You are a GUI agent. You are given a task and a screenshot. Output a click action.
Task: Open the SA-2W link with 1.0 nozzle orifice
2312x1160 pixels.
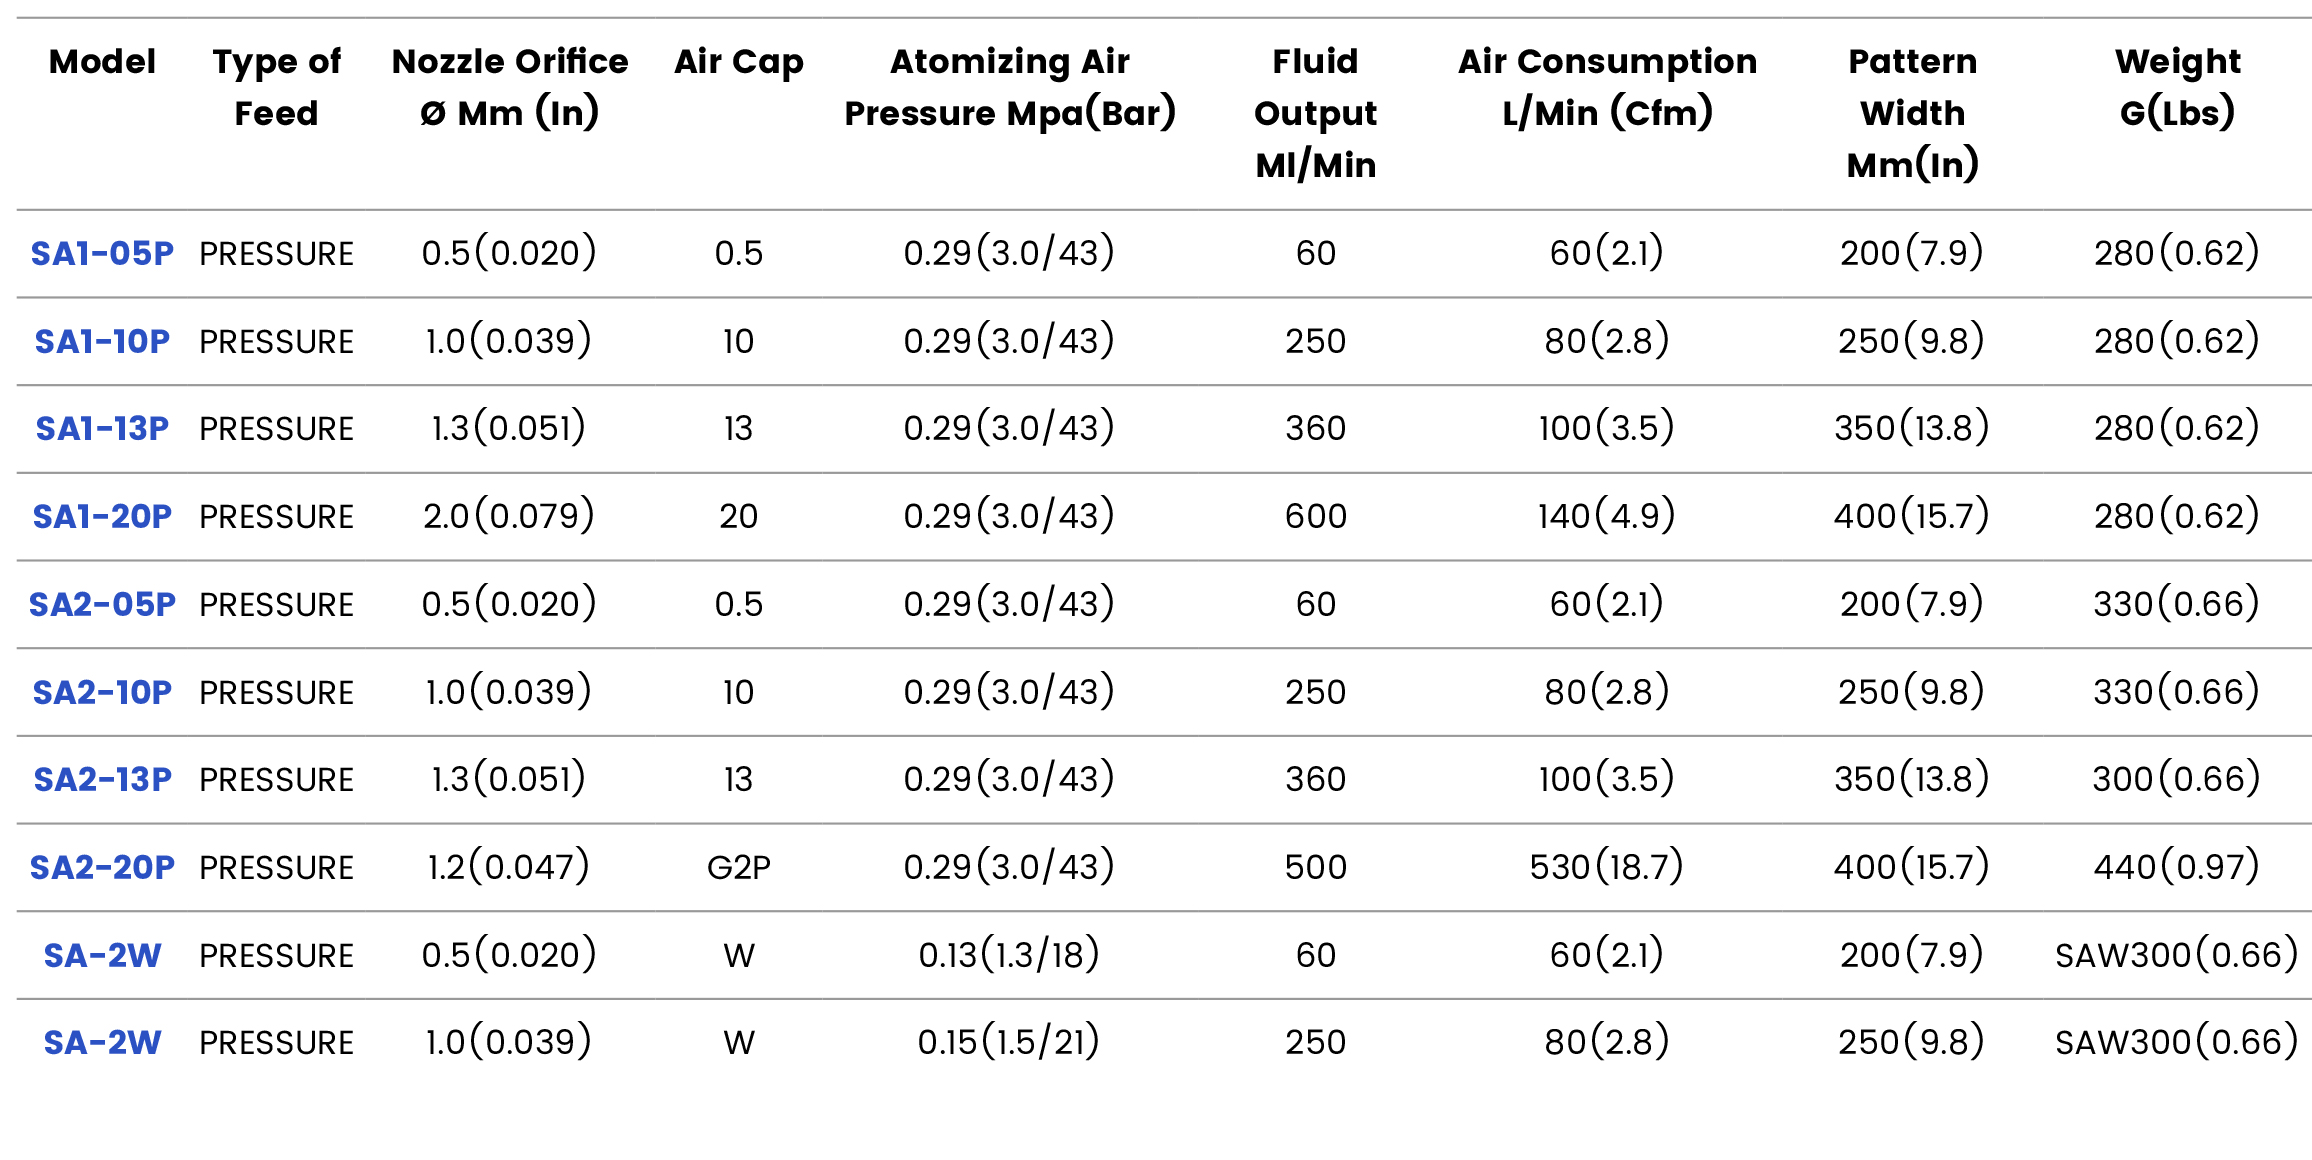tap(102, 1043)
